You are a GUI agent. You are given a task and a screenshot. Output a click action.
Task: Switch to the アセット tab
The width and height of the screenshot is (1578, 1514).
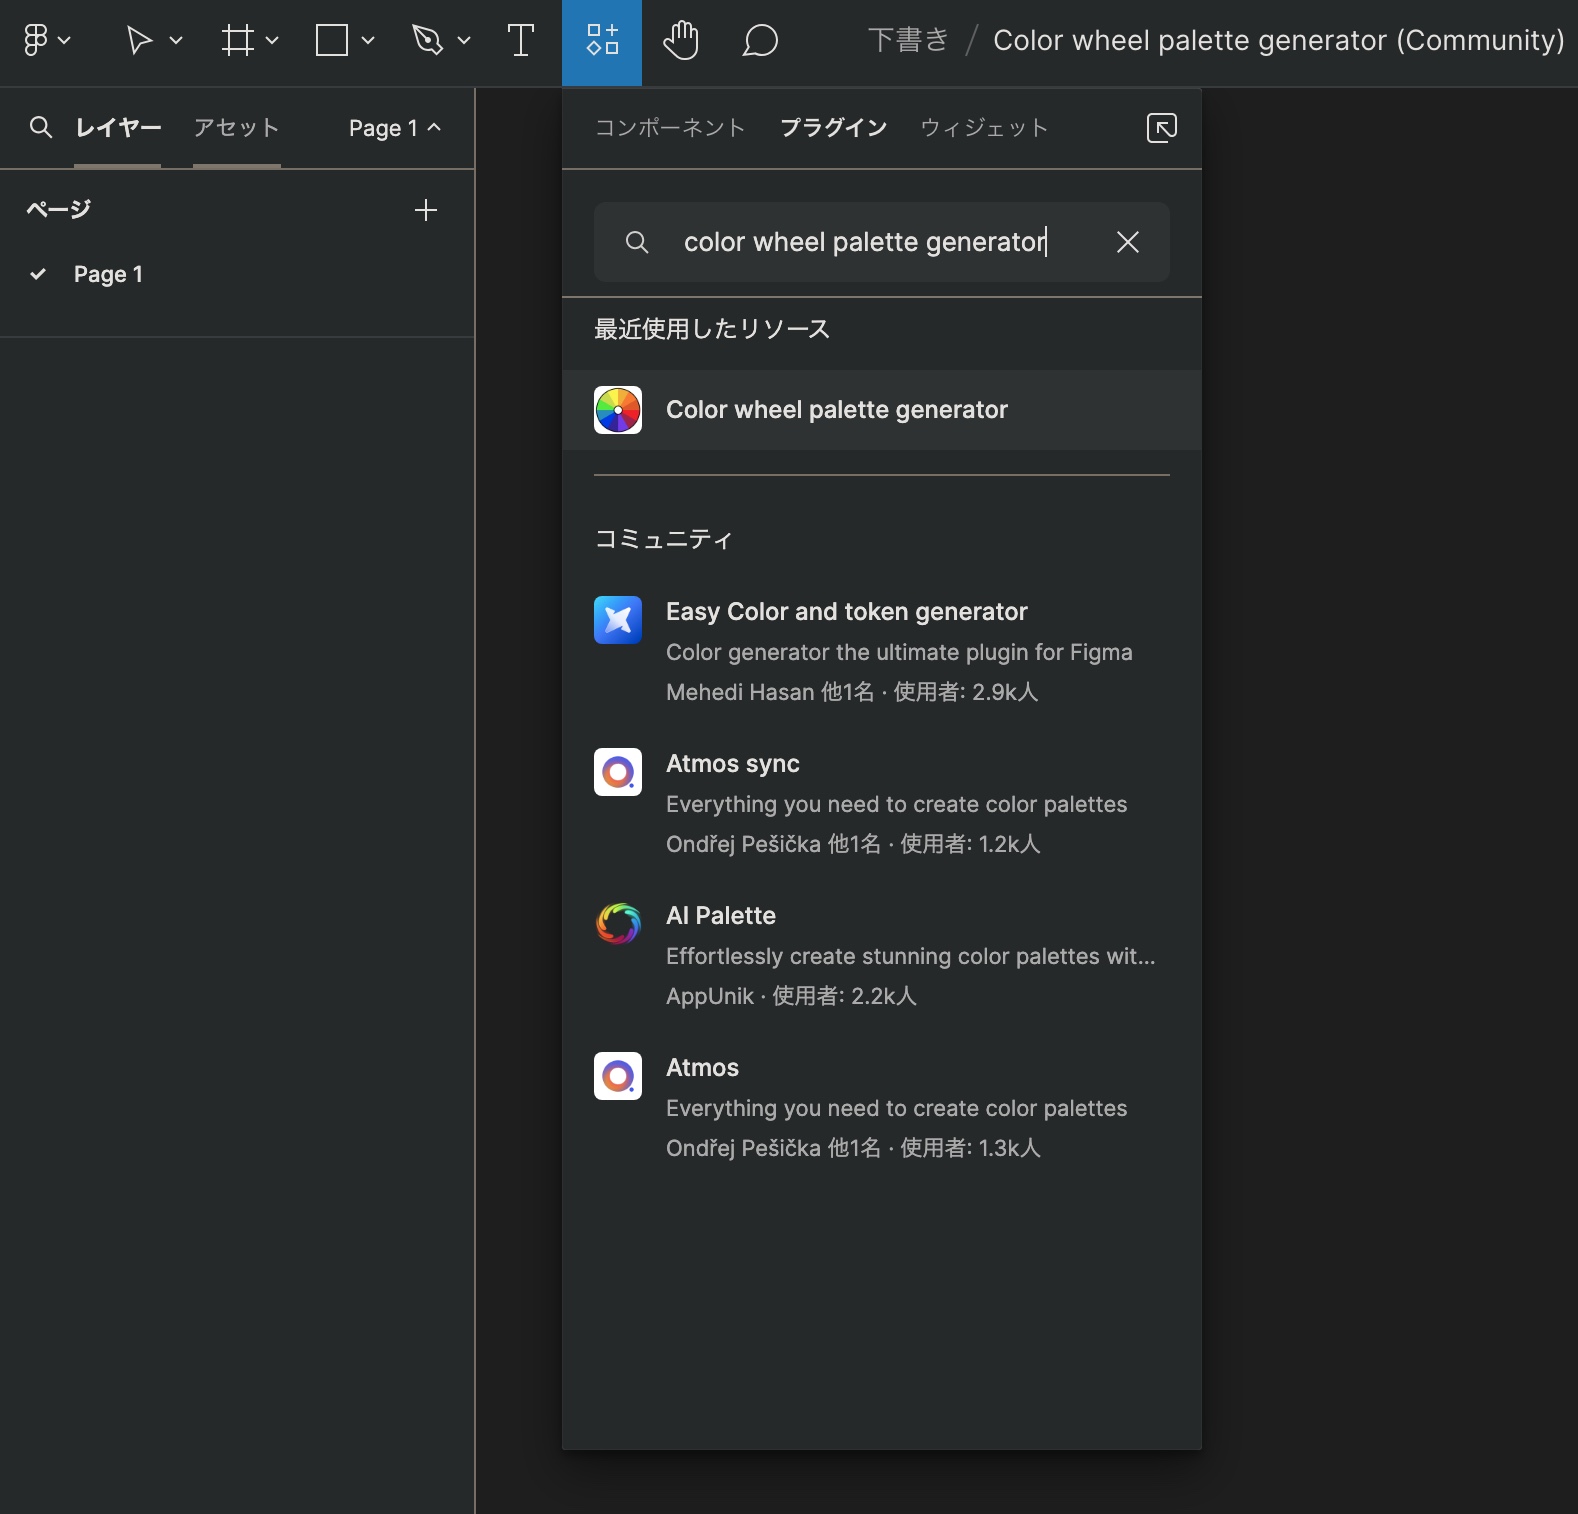(236, 128)
